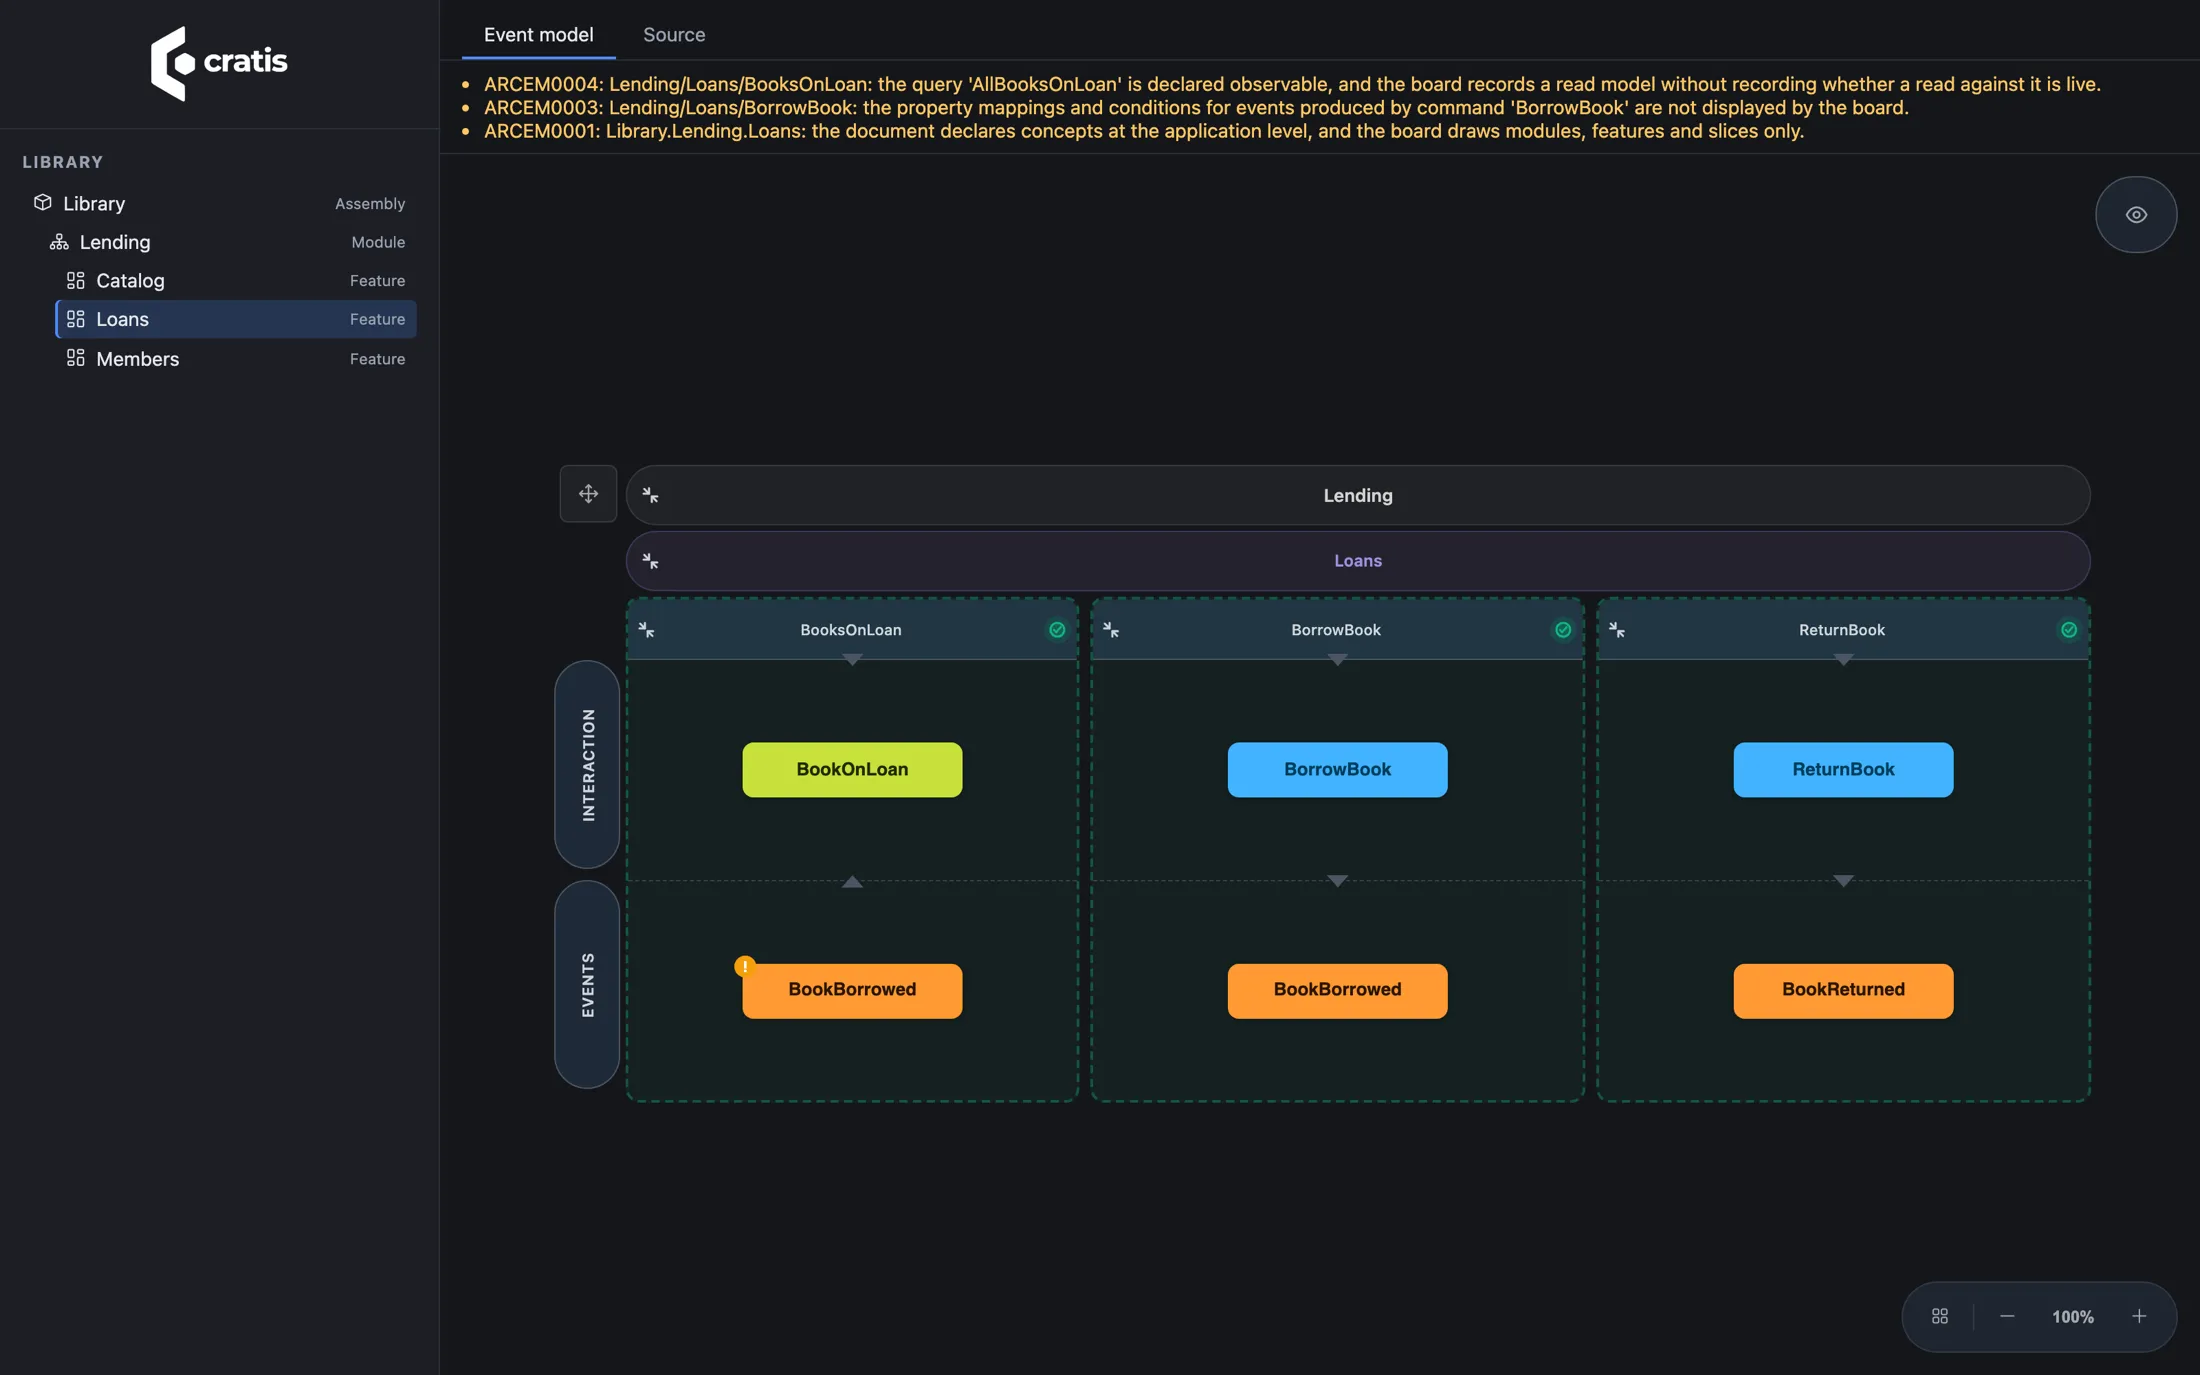Click the green check status on ReturnBook
Screen dimensions: 2200x1375
[2069, 630]
